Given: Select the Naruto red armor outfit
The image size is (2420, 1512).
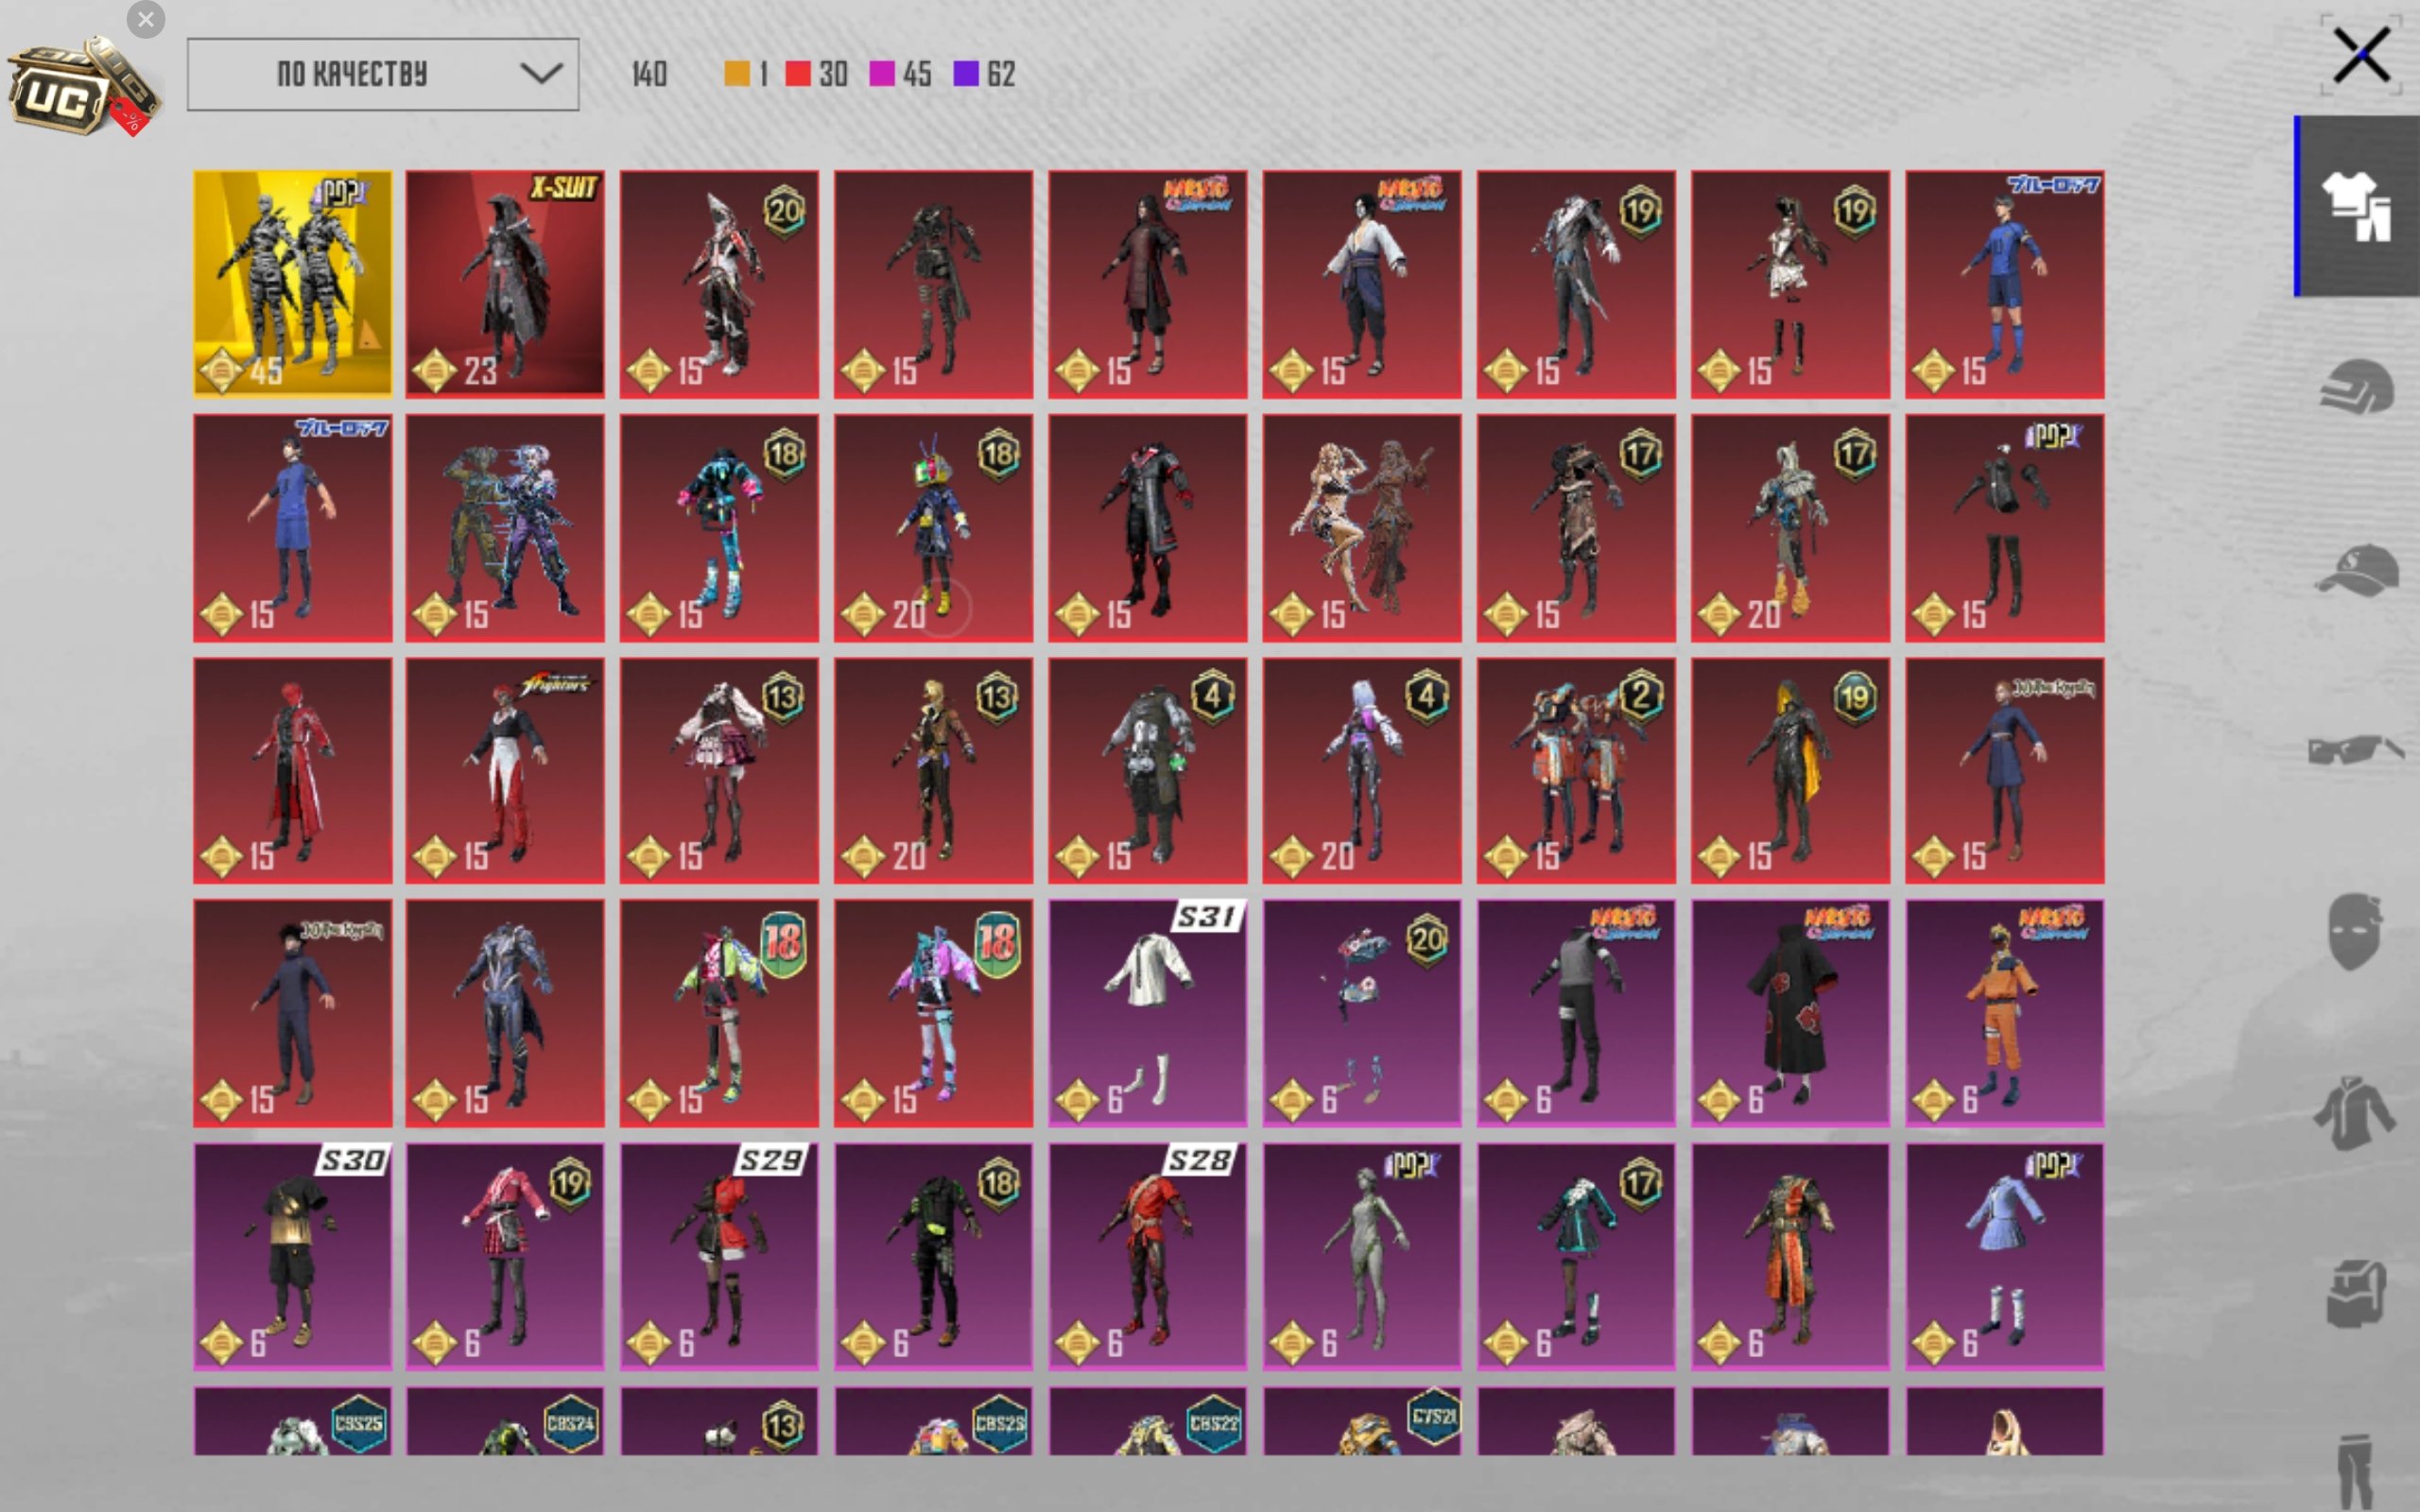Looking at the screenshot, I should pos(1148,284).
